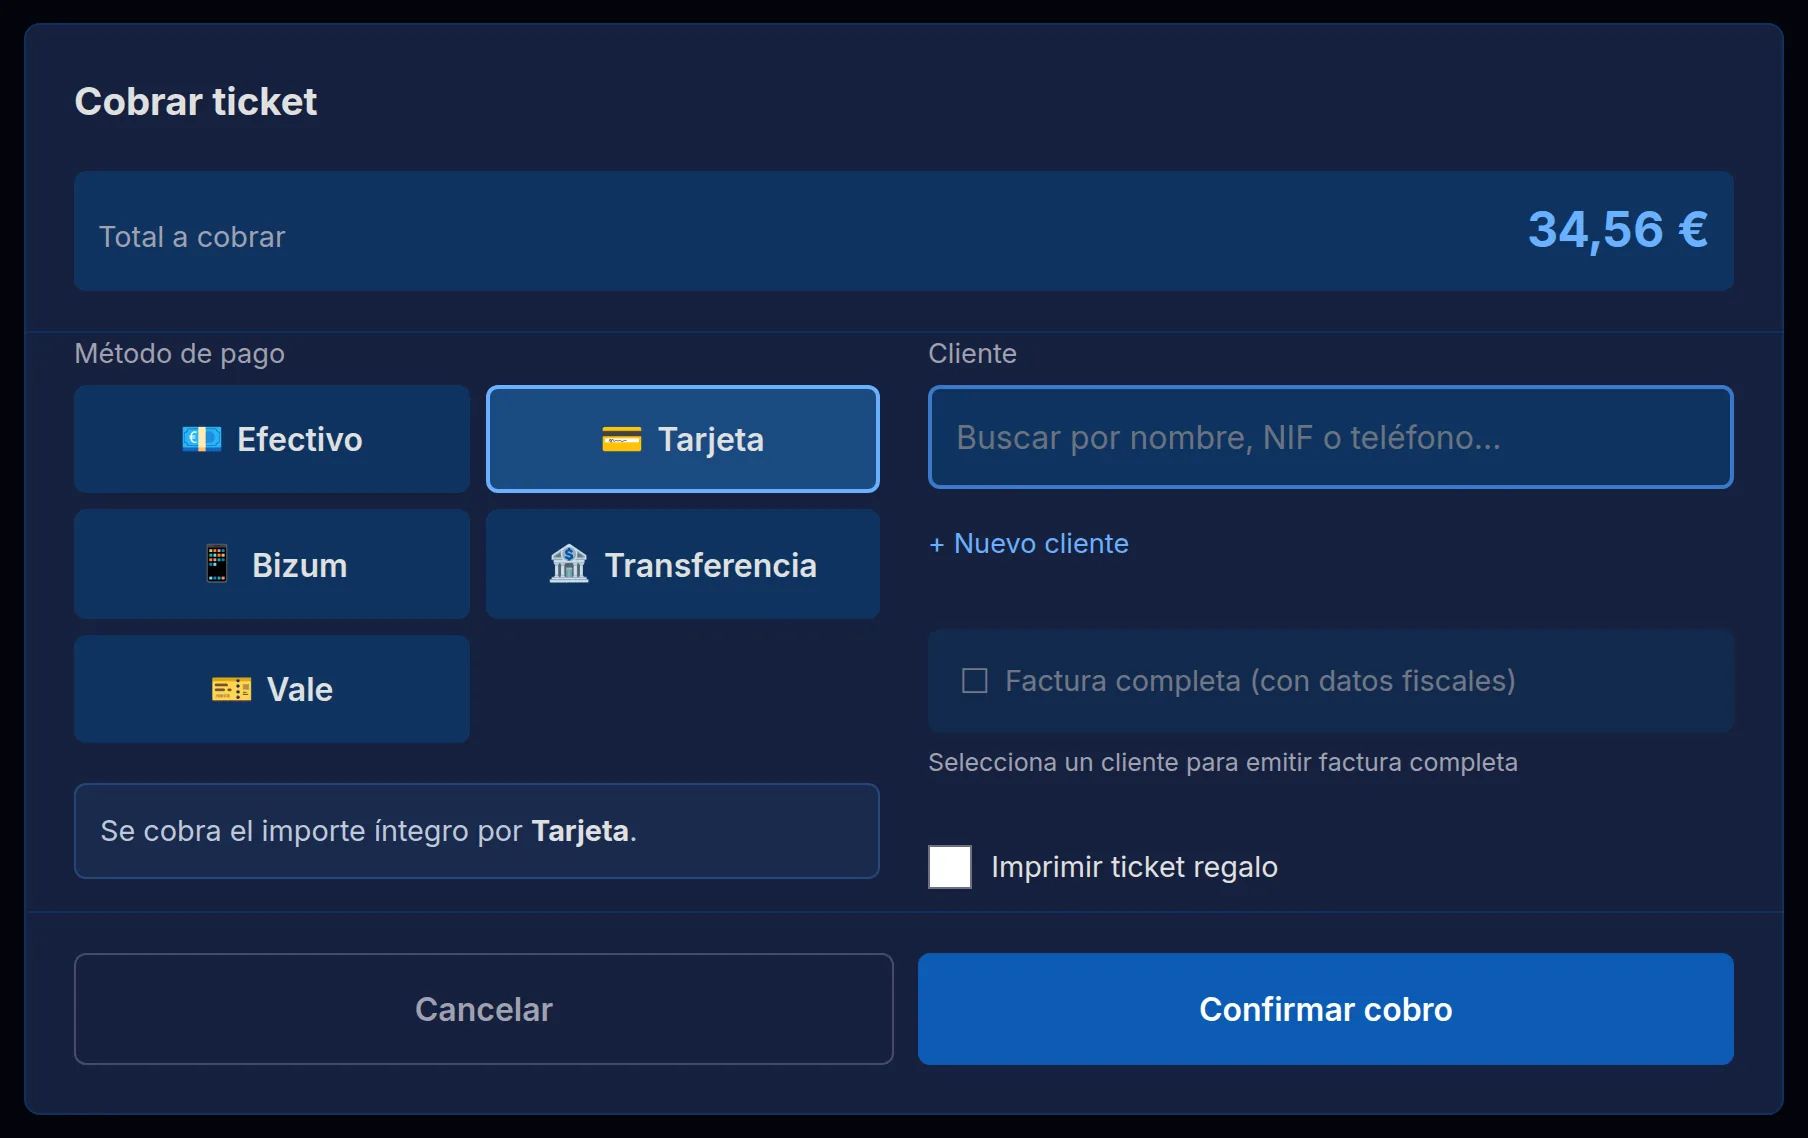1808x1138 pixels.
Task: Focus the Cliente search field
Action: pyautogui.click(x=1331, y=437)
